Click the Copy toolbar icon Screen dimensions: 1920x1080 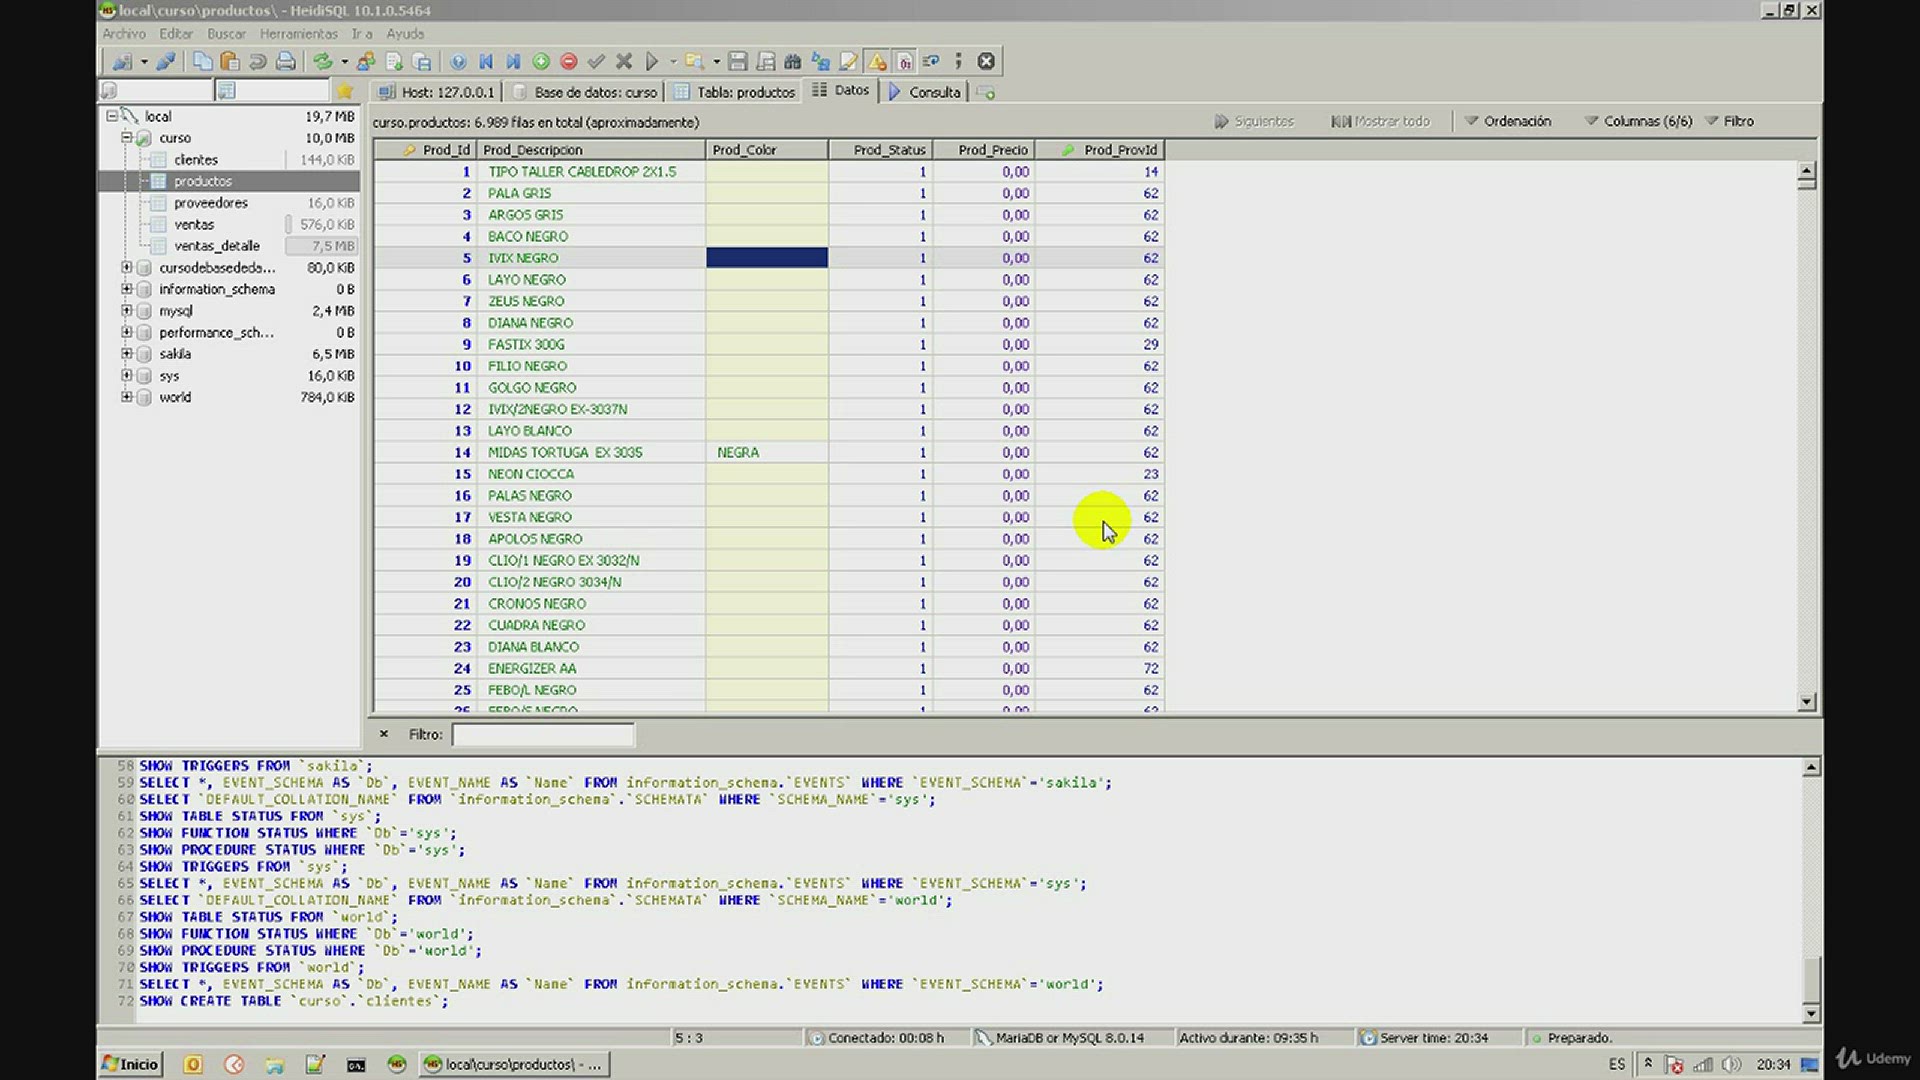(202, 62)
